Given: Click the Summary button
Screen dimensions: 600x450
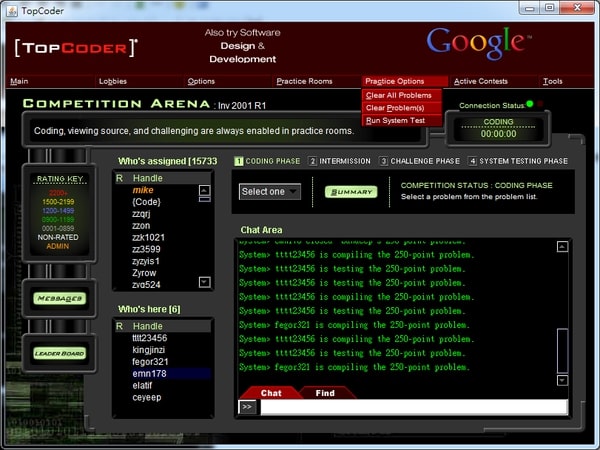Looking at the screenshot, I should coord(351,192).
